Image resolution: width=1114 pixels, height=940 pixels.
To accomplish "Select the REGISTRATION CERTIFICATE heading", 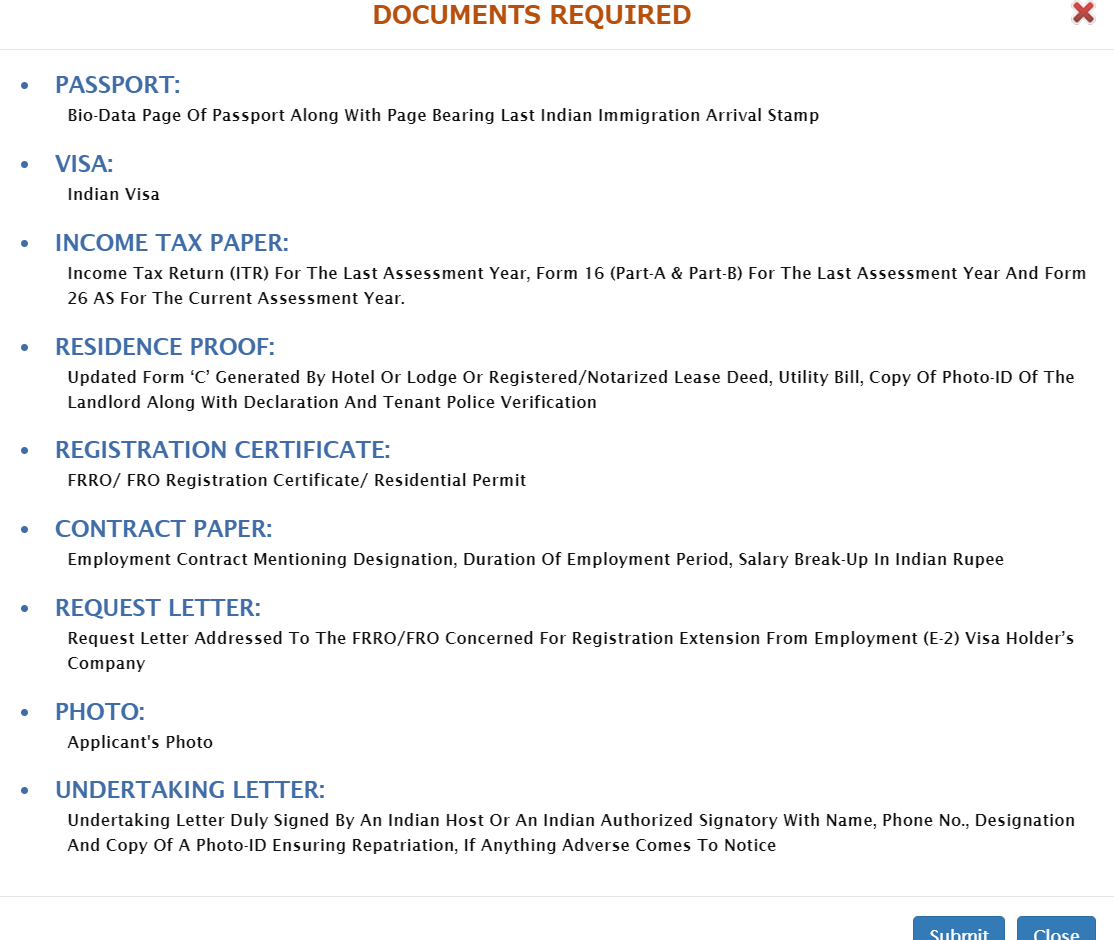I will click(x=222, y=450).
